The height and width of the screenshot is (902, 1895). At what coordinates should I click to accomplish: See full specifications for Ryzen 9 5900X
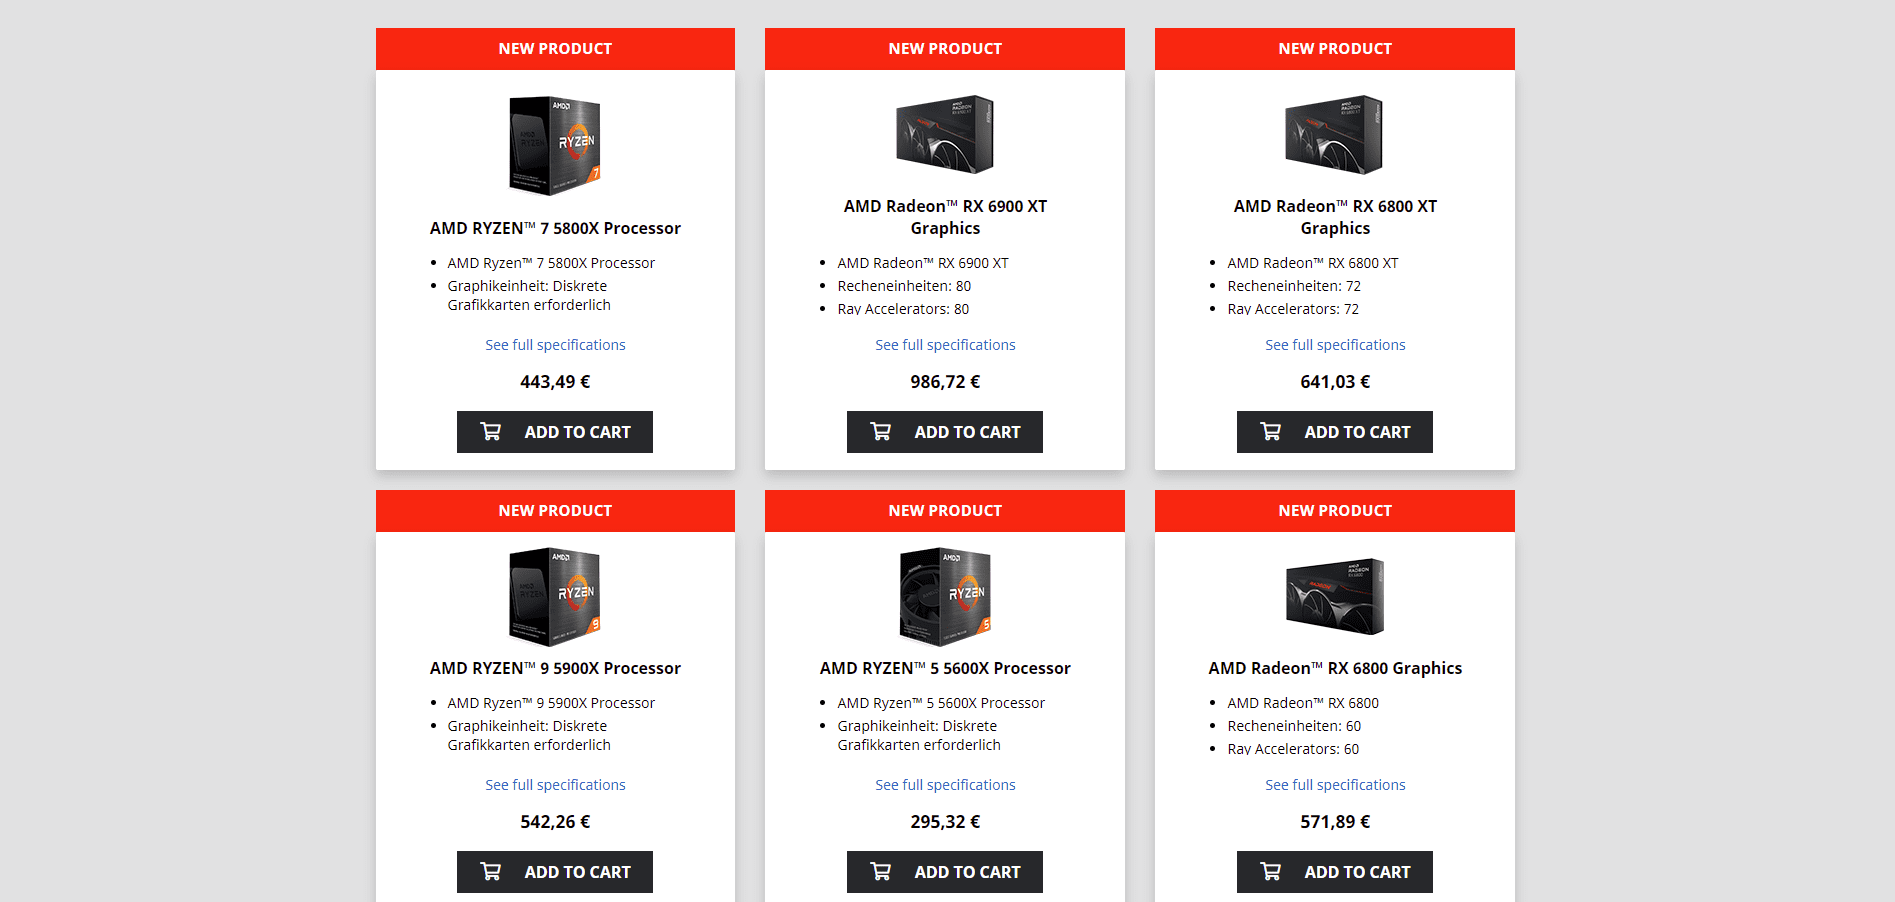555,785
